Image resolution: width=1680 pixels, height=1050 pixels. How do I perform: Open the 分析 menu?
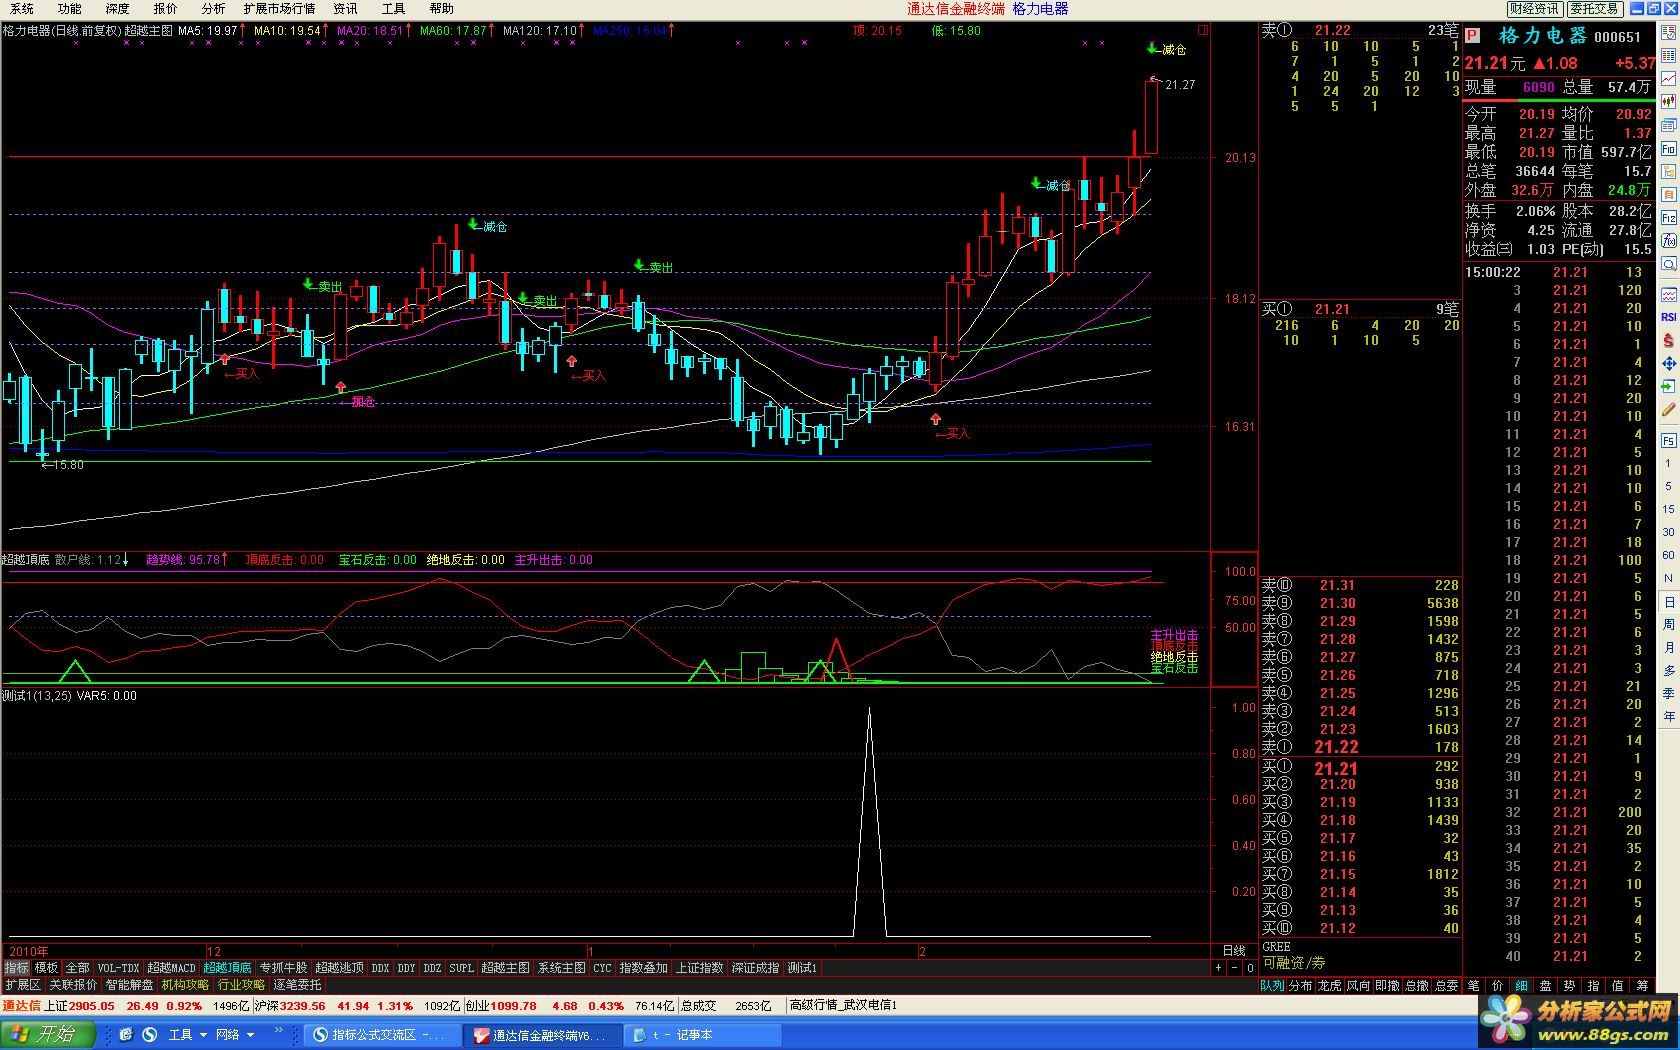(213, 8)
